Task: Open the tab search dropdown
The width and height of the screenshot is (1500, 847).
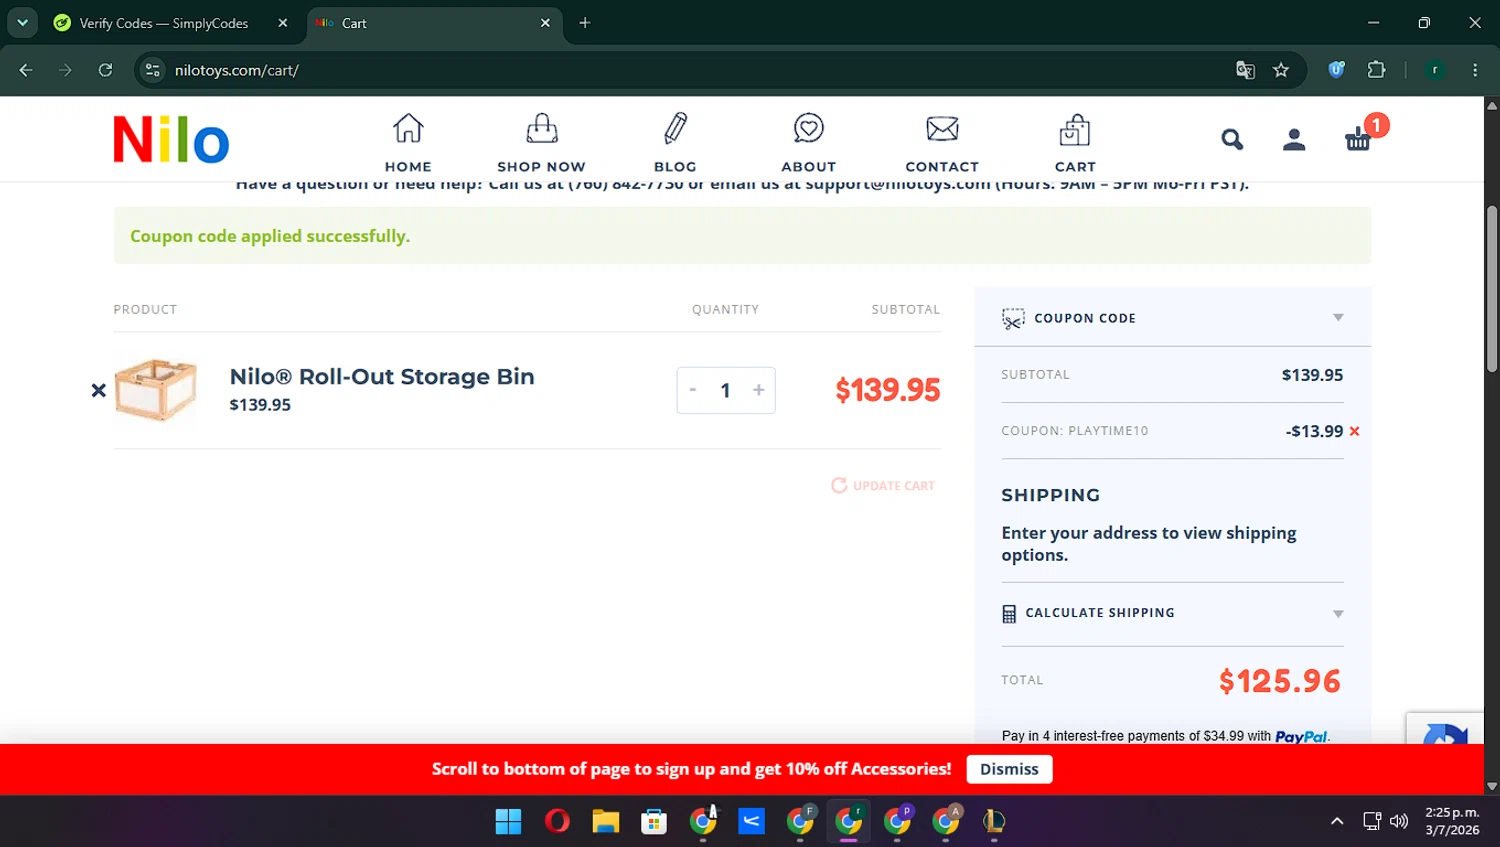Action: (22, 22)
